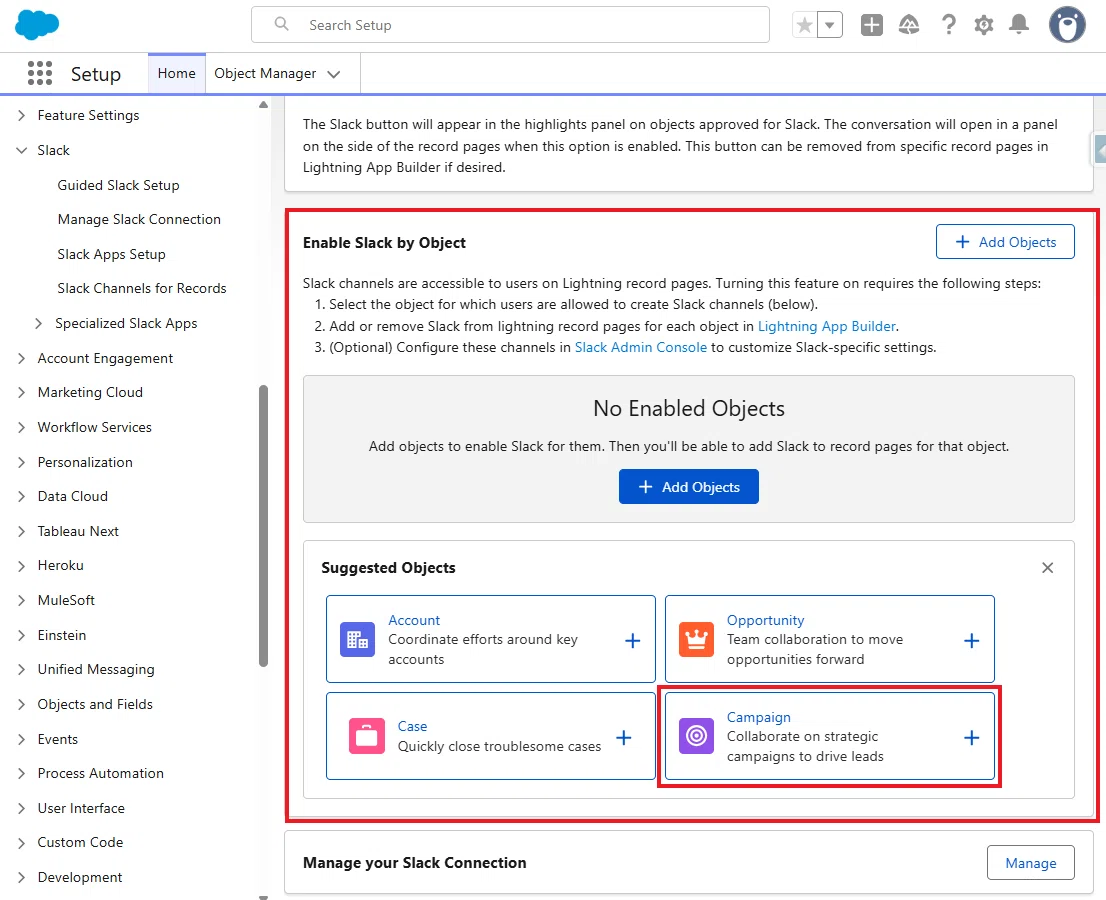Open the Opportunity suggested object link
The image size is (1106, 900).
coord(765,620)
